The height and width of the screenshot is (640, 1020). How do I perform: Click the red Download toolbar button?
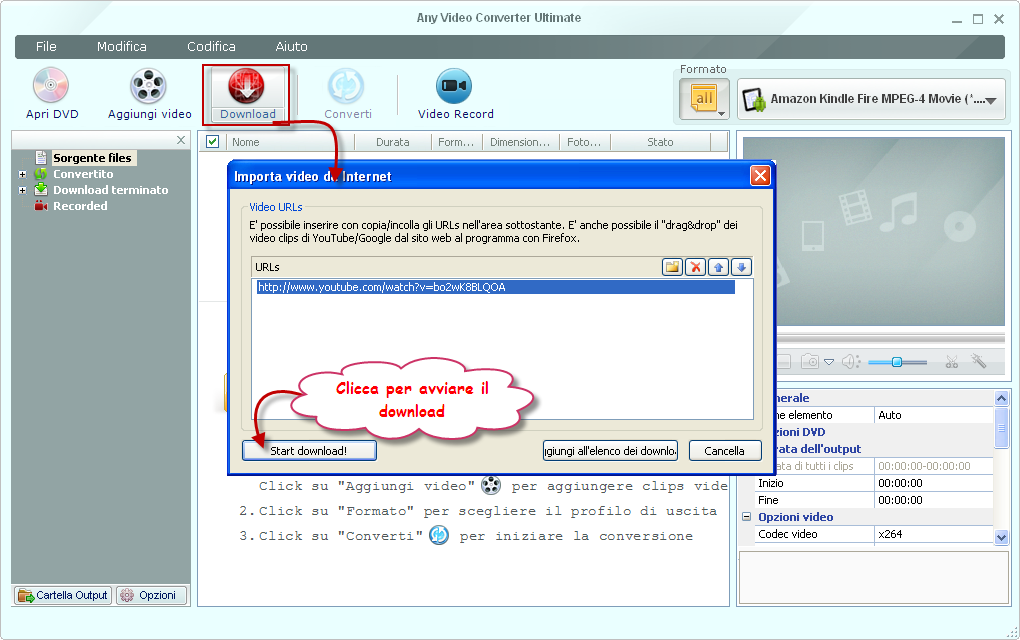click(x=247, y=95)
